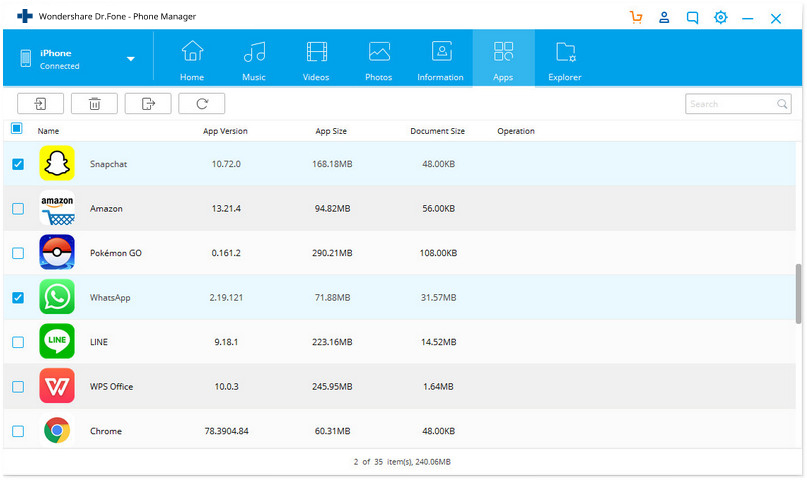
Task: Click the 245.95MB app size cell
Action: point(332,386)
